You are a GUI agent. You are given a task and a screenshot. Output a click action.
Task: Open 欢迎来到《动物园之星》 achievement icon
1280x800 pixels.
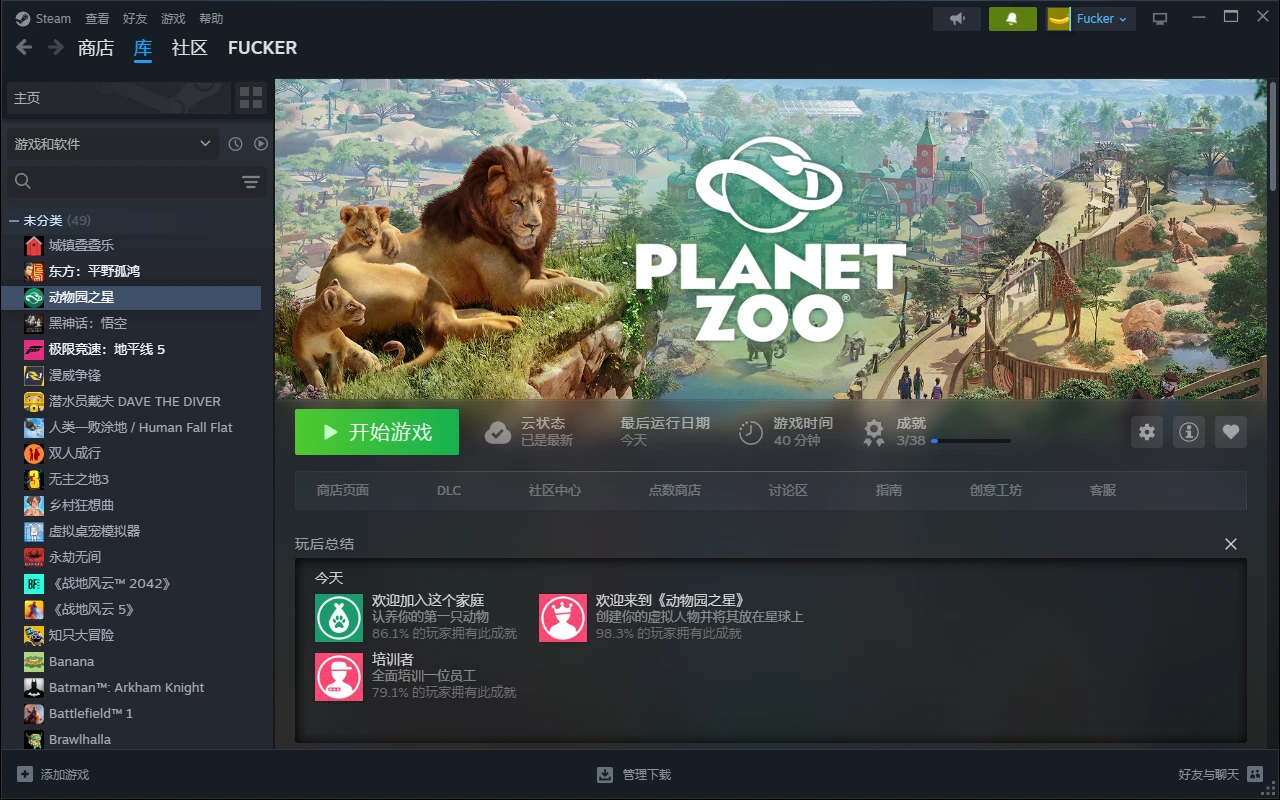(563, 618)
